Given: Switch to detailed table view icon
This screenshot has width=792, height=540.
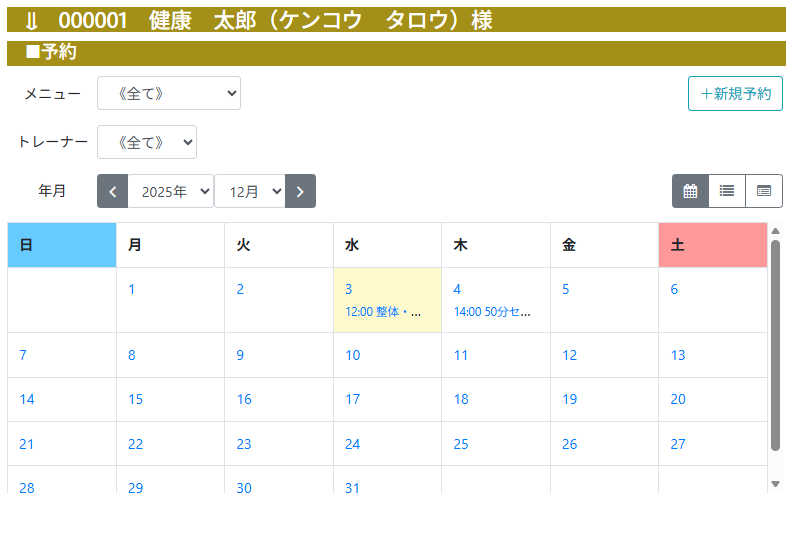Looking at the screenshot, I should (764, 191).
